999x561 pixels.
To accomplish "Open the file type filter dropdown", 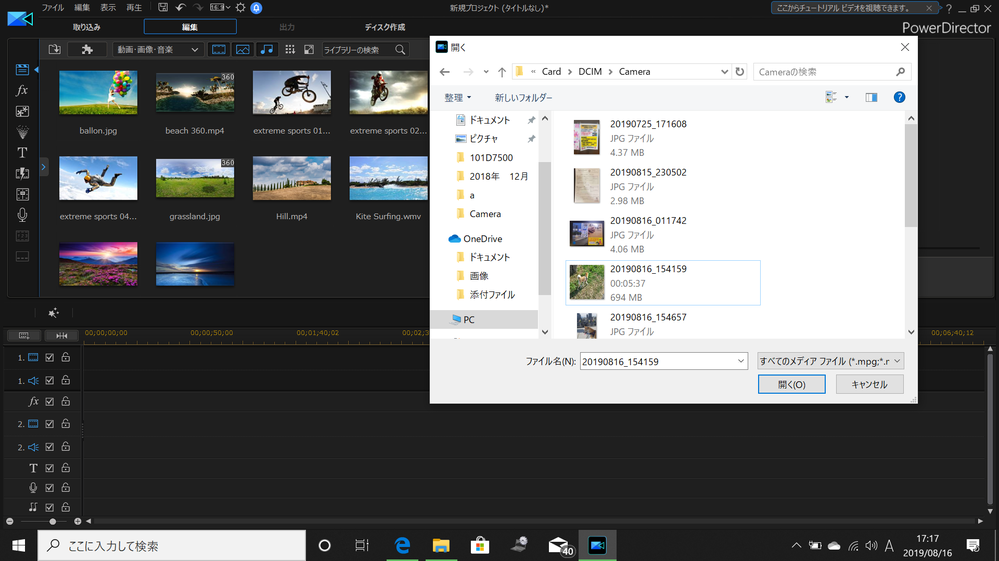I will point(830,361).
